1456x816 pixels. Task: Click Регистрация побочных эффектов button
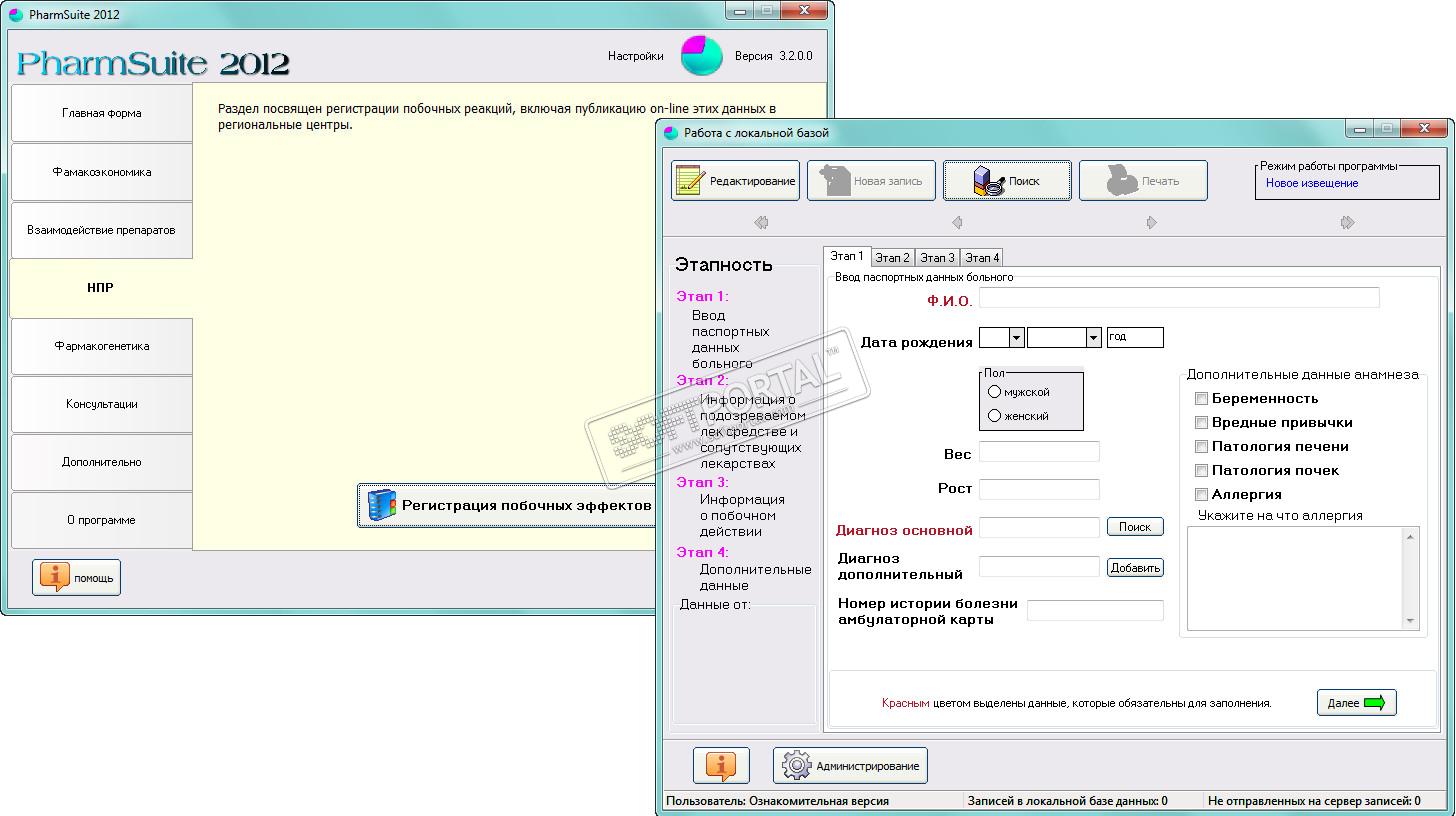click(507, 505)
